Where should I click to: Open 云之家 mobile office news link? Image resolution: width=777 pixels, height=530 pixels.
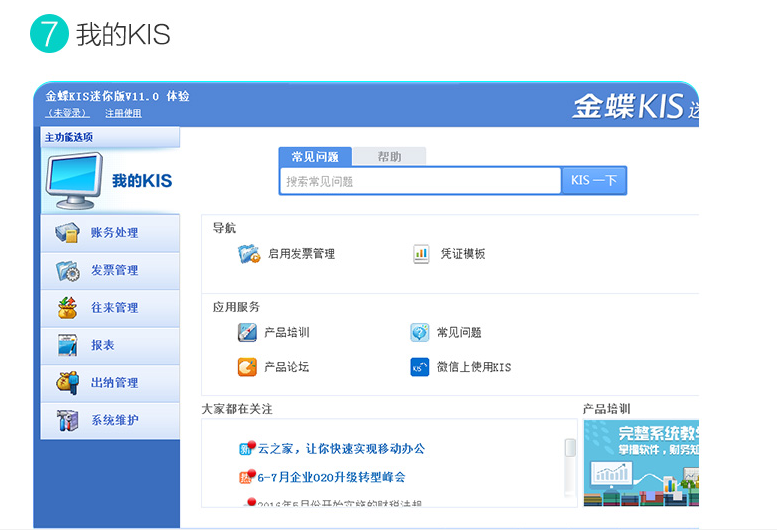click(341, 449)
